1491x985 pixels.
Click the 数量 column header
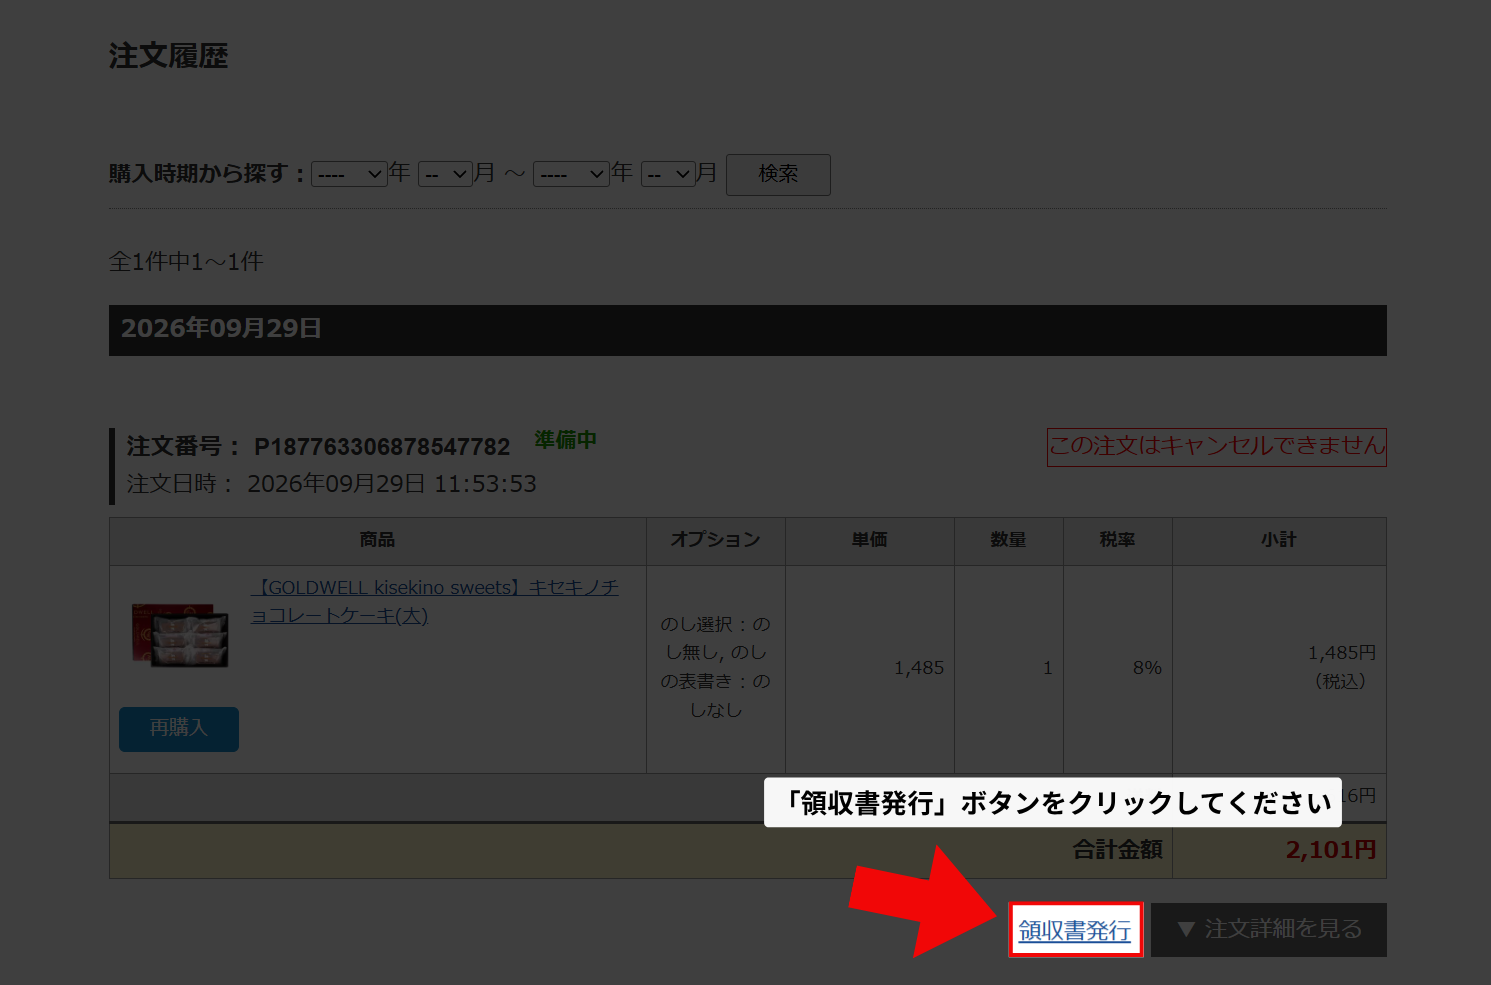1009,540
